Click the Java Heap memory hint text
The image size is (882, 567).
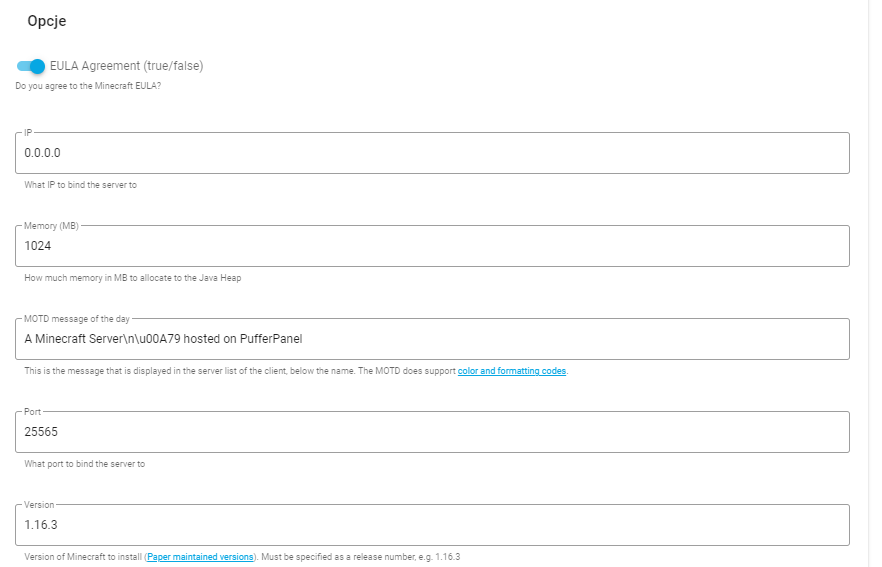click(x=132, y=278)
